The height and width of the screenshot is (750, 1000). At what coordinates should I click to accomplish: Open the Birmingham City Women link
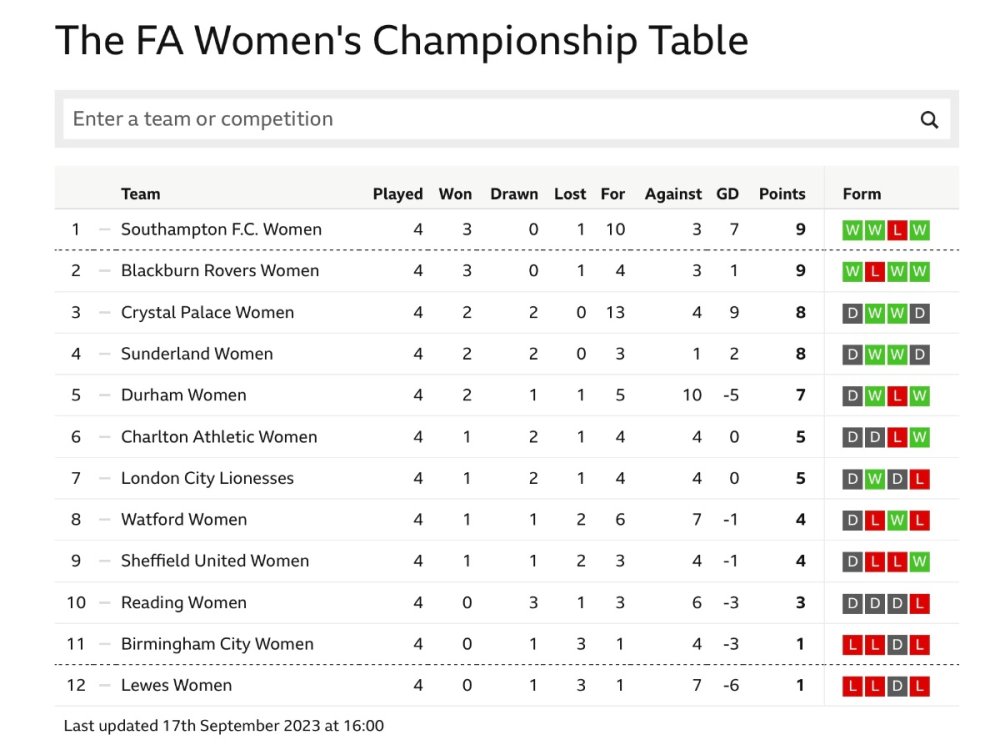click(x=217, y=644)
